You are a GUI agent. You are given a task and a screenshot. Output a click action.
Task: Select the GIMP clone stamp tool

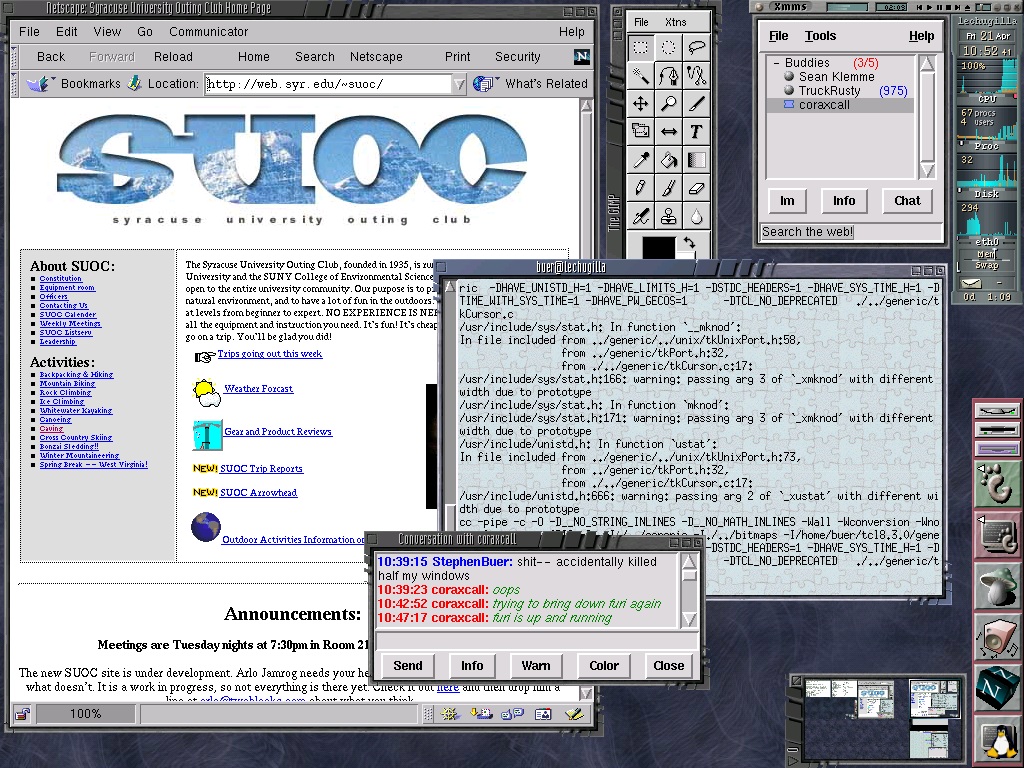coord(669,216)
